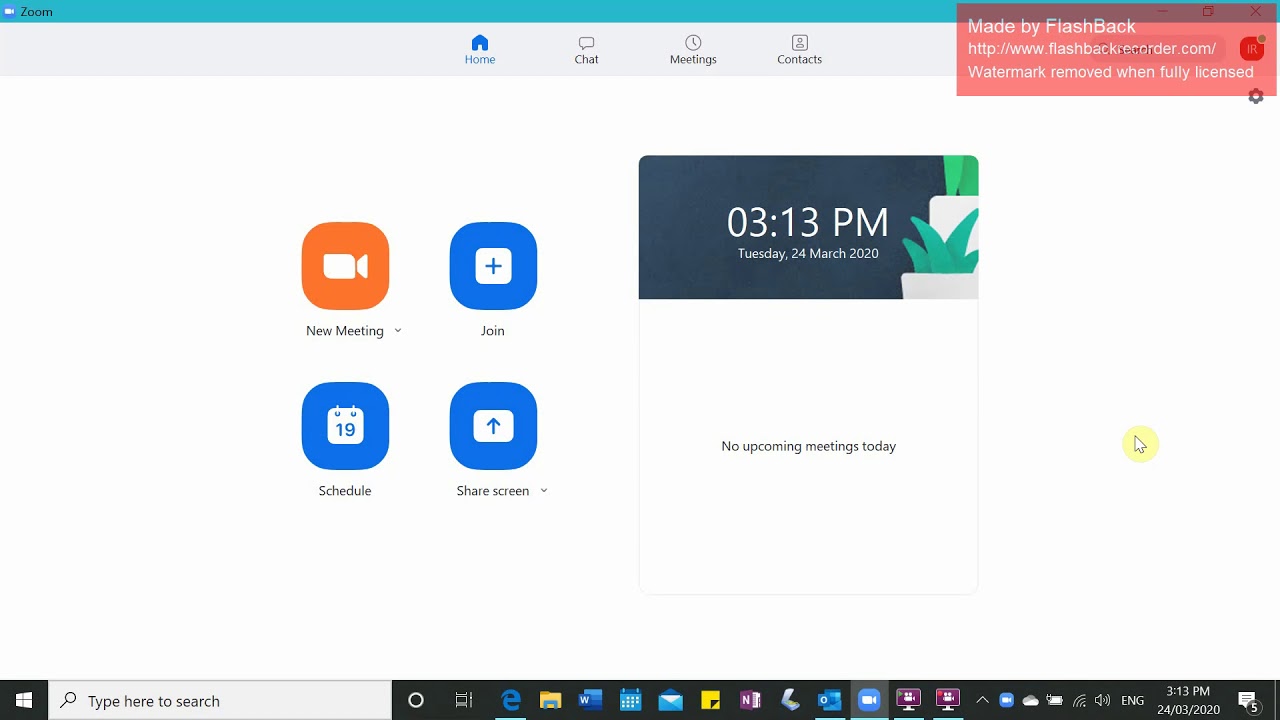Click the date Tuesday, 24 March 2020
Viewport: 1280px width, 720px height.
pos(808,254)
